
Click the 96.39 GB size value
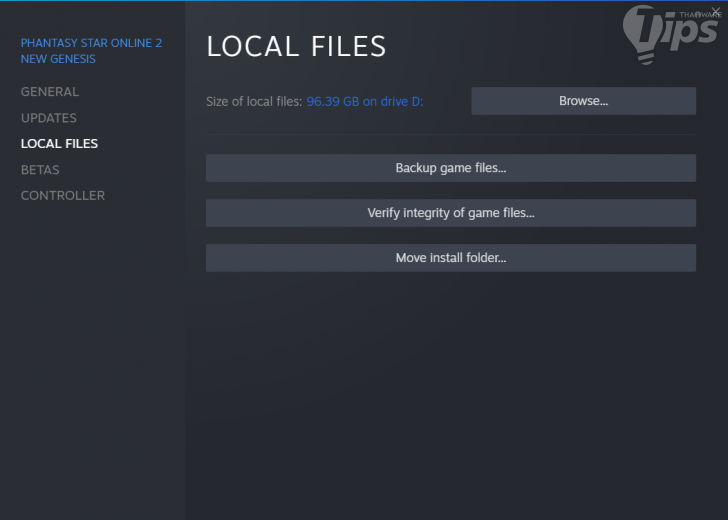[334, 102]
